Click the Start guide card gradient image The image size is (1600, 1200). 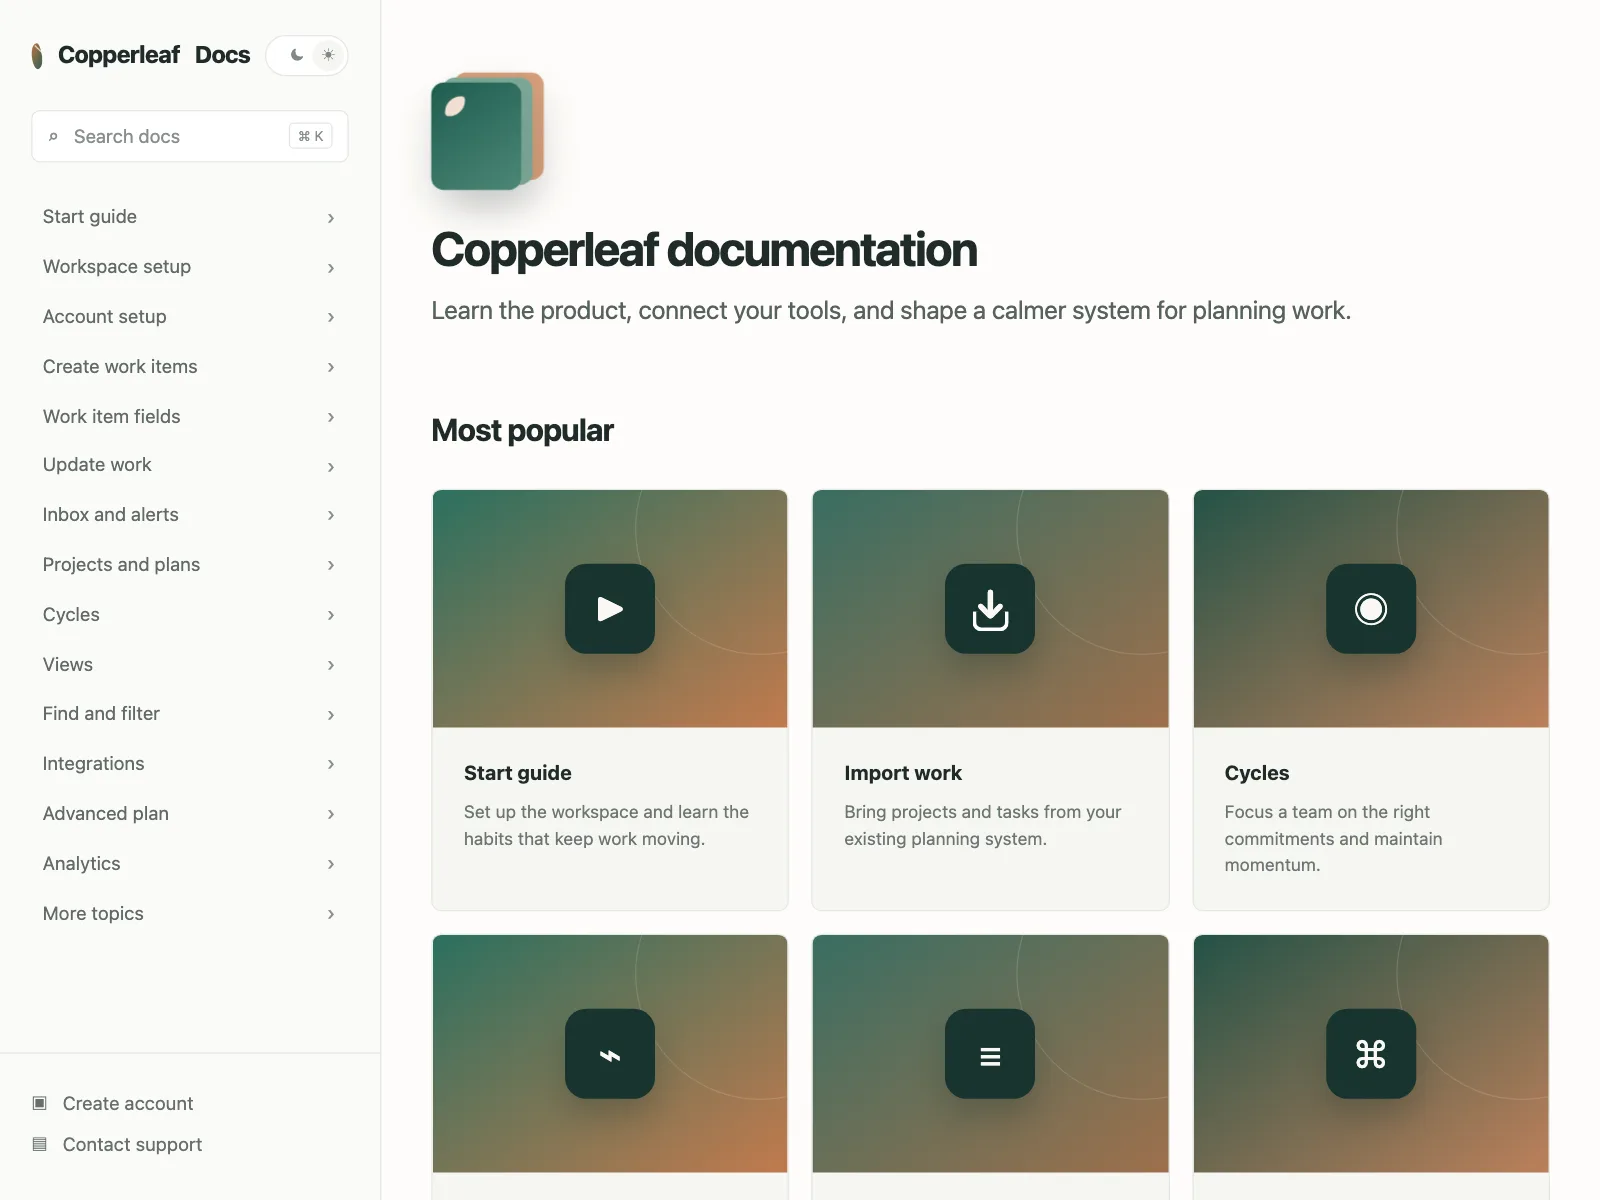coord(610,609)
